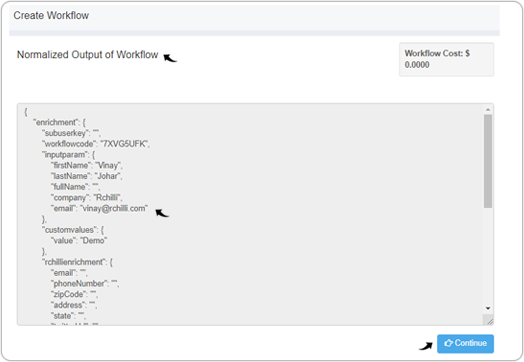Click the pointing hand icon in Continue
Viewport: 524px width, 362px height.
tap(448, 343)
